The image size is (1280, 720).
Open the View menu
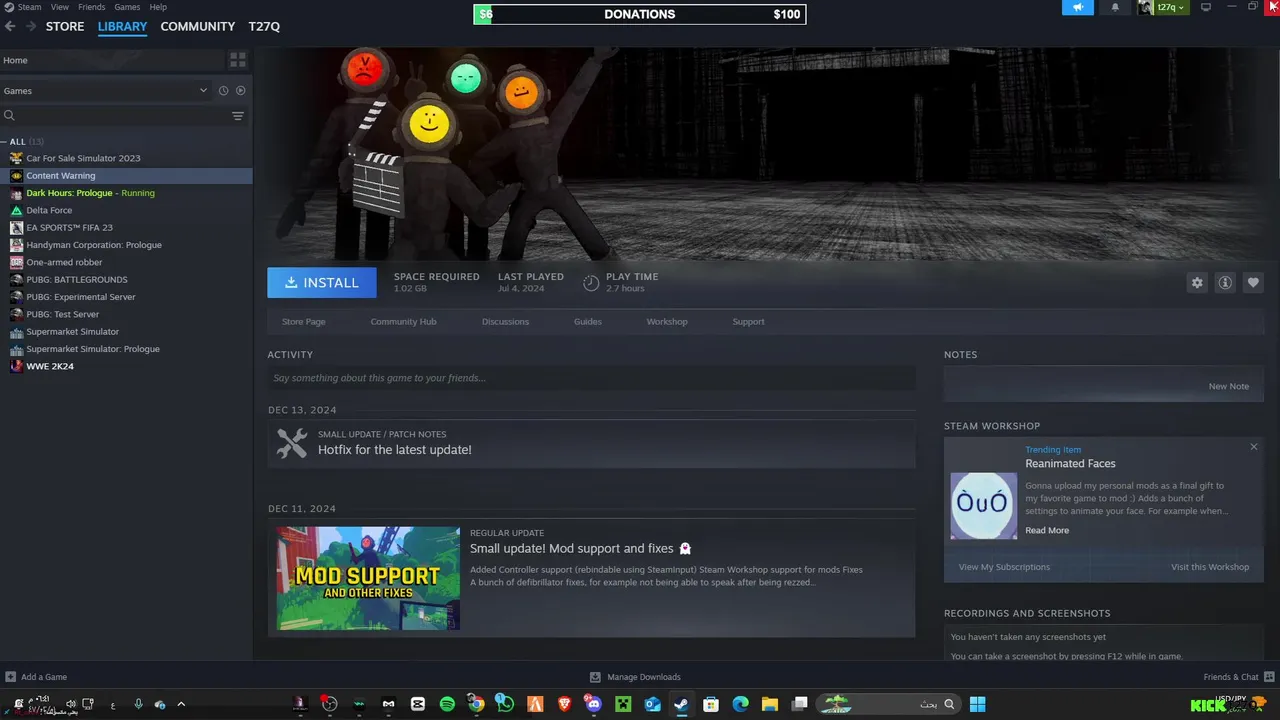point(60,7)
